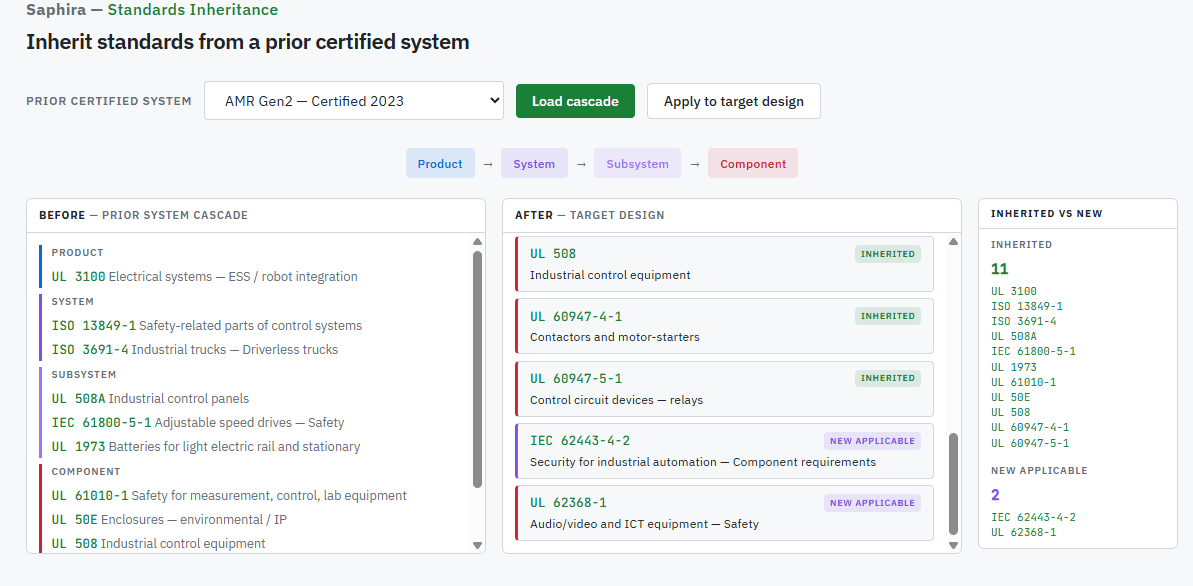Select the Component level chip
Viewport: 1193px width, 586px height.
[753, 164]
